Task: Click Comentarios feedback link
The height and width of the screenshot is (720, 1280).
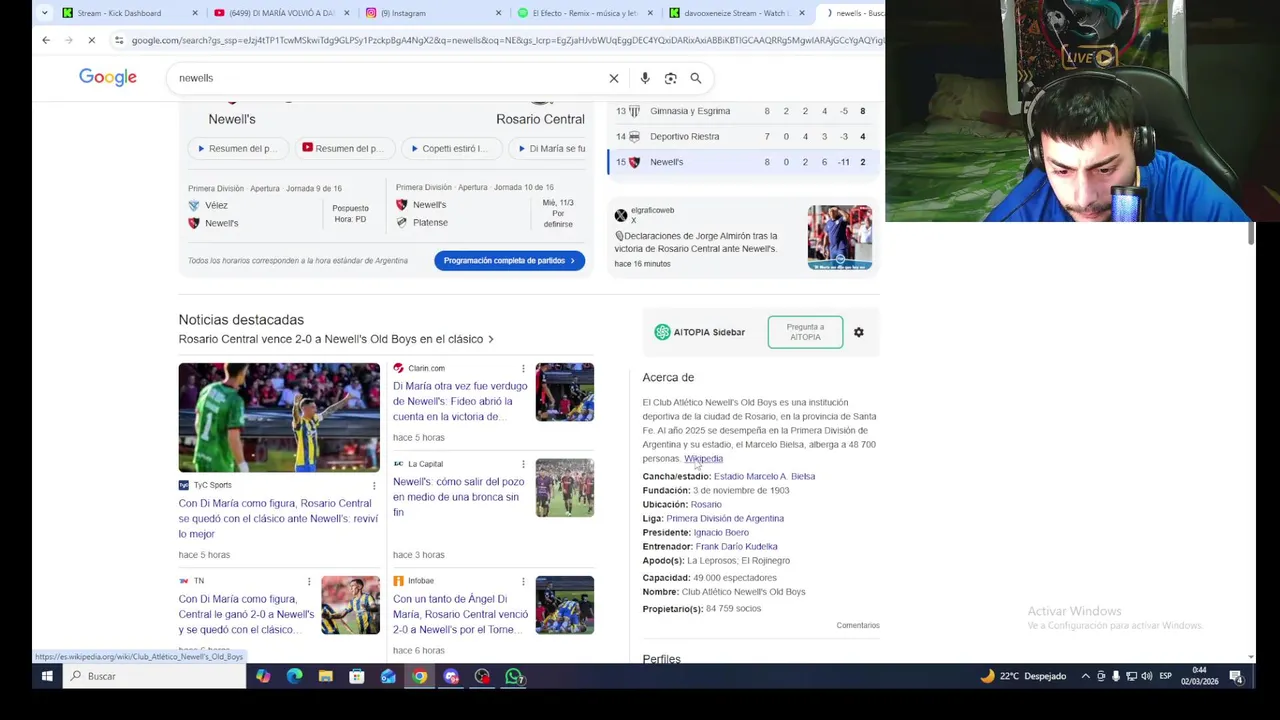Action: pos(858,626)
